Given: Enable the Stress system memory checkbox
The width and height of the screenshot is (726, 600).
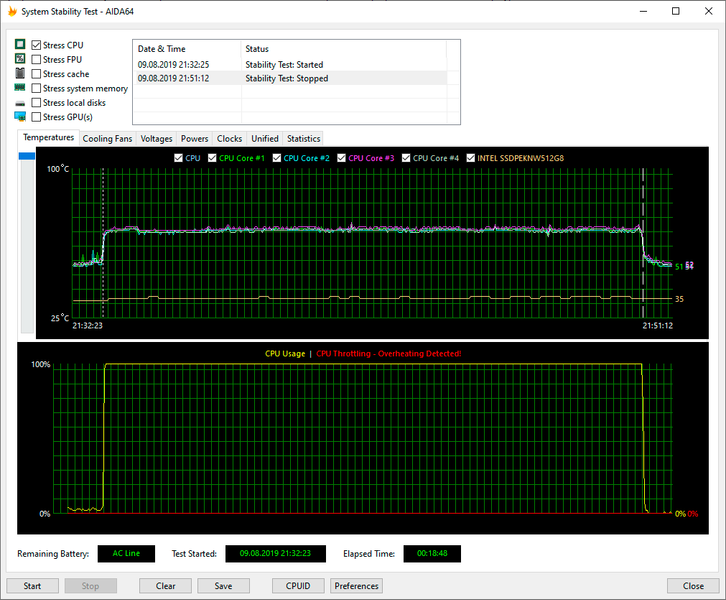Looking at the screenshot, I should click(x=36, y=88).
